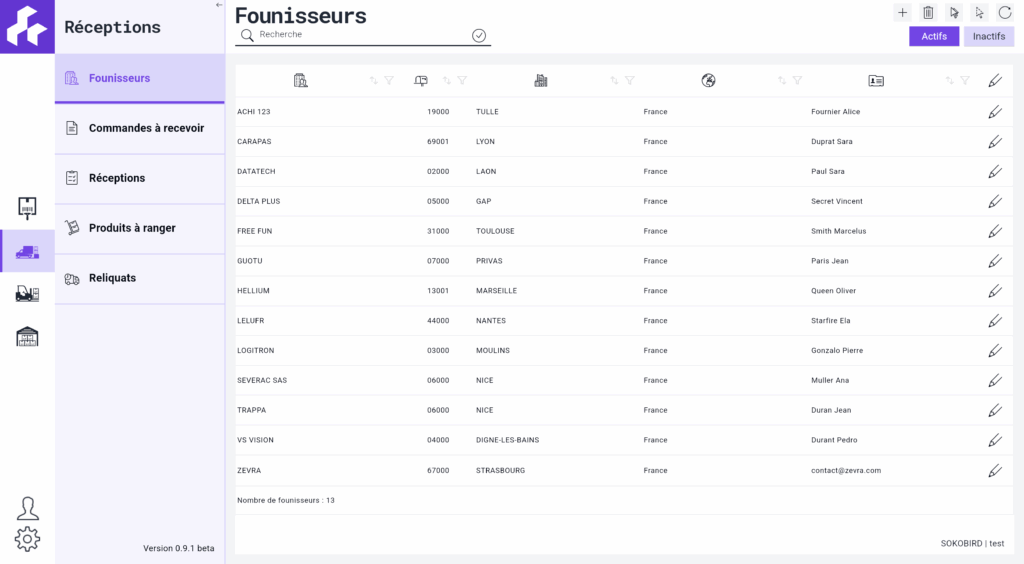The height and width of the screenshot is (564, 1024).
Task: Click the edit pencil for DATATECH row
Action: click(995, 172)
